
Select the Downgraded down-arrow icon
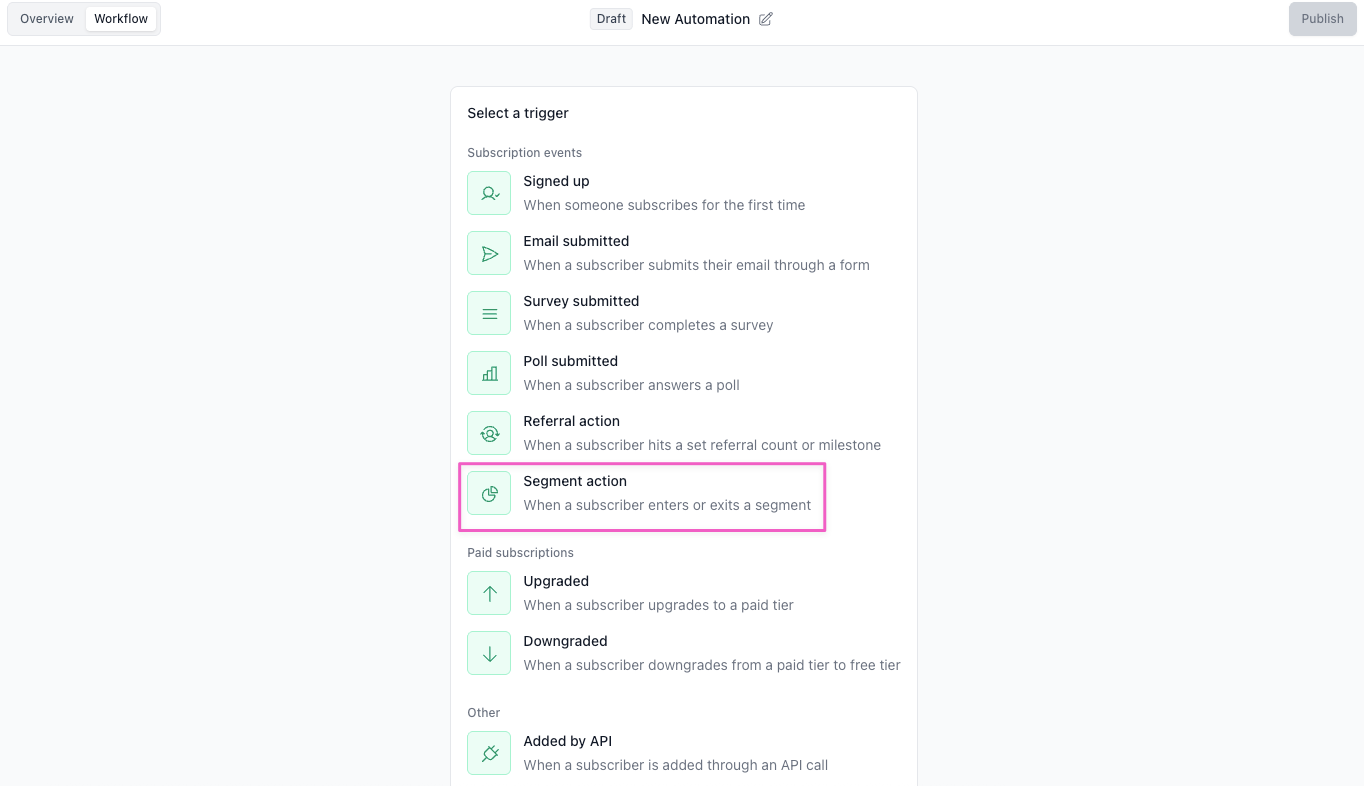tap(489, 653)
